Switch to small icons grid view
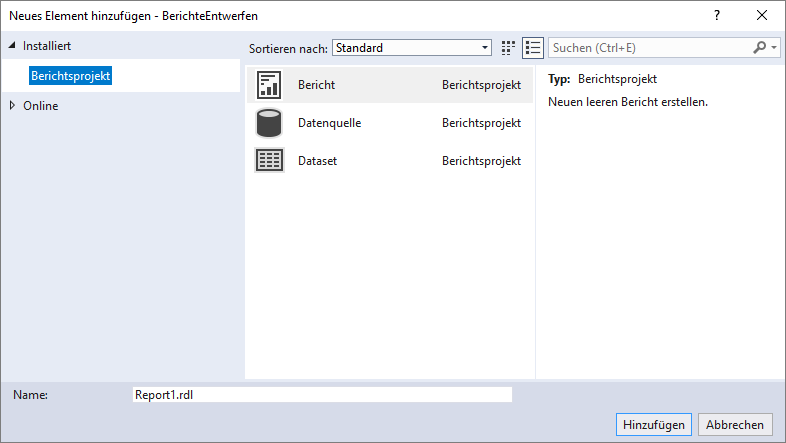This screenshot has width=786, height=443. (x=508, y=48)
